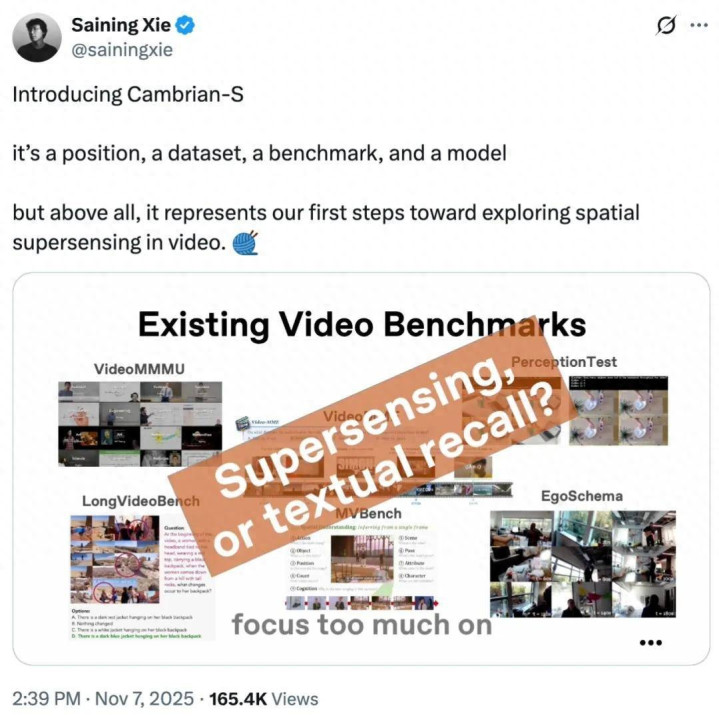Click the VideoMMMU thumbnail grid
Image resolution: width=719 pixels, height=718 pixels.
pos(140,424)
